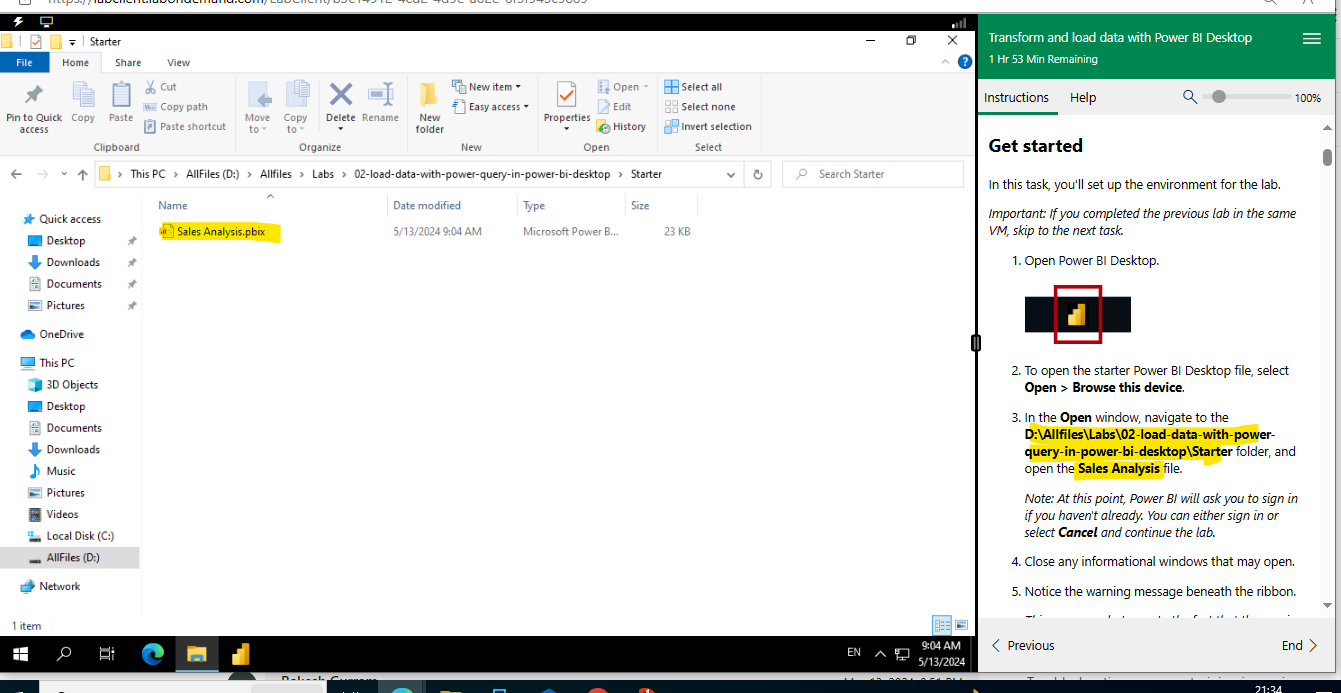
Task: Select the Share ribbon tab
Action: pyautogui.click(x=128, y=62)
